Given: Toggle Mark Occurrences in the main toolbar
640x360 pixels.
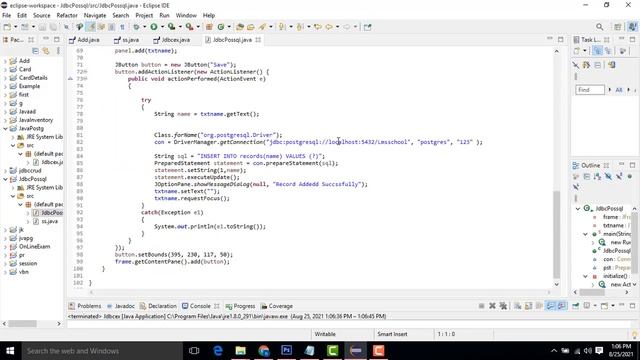Looking at the screenshot, I should tap(90, 27).
